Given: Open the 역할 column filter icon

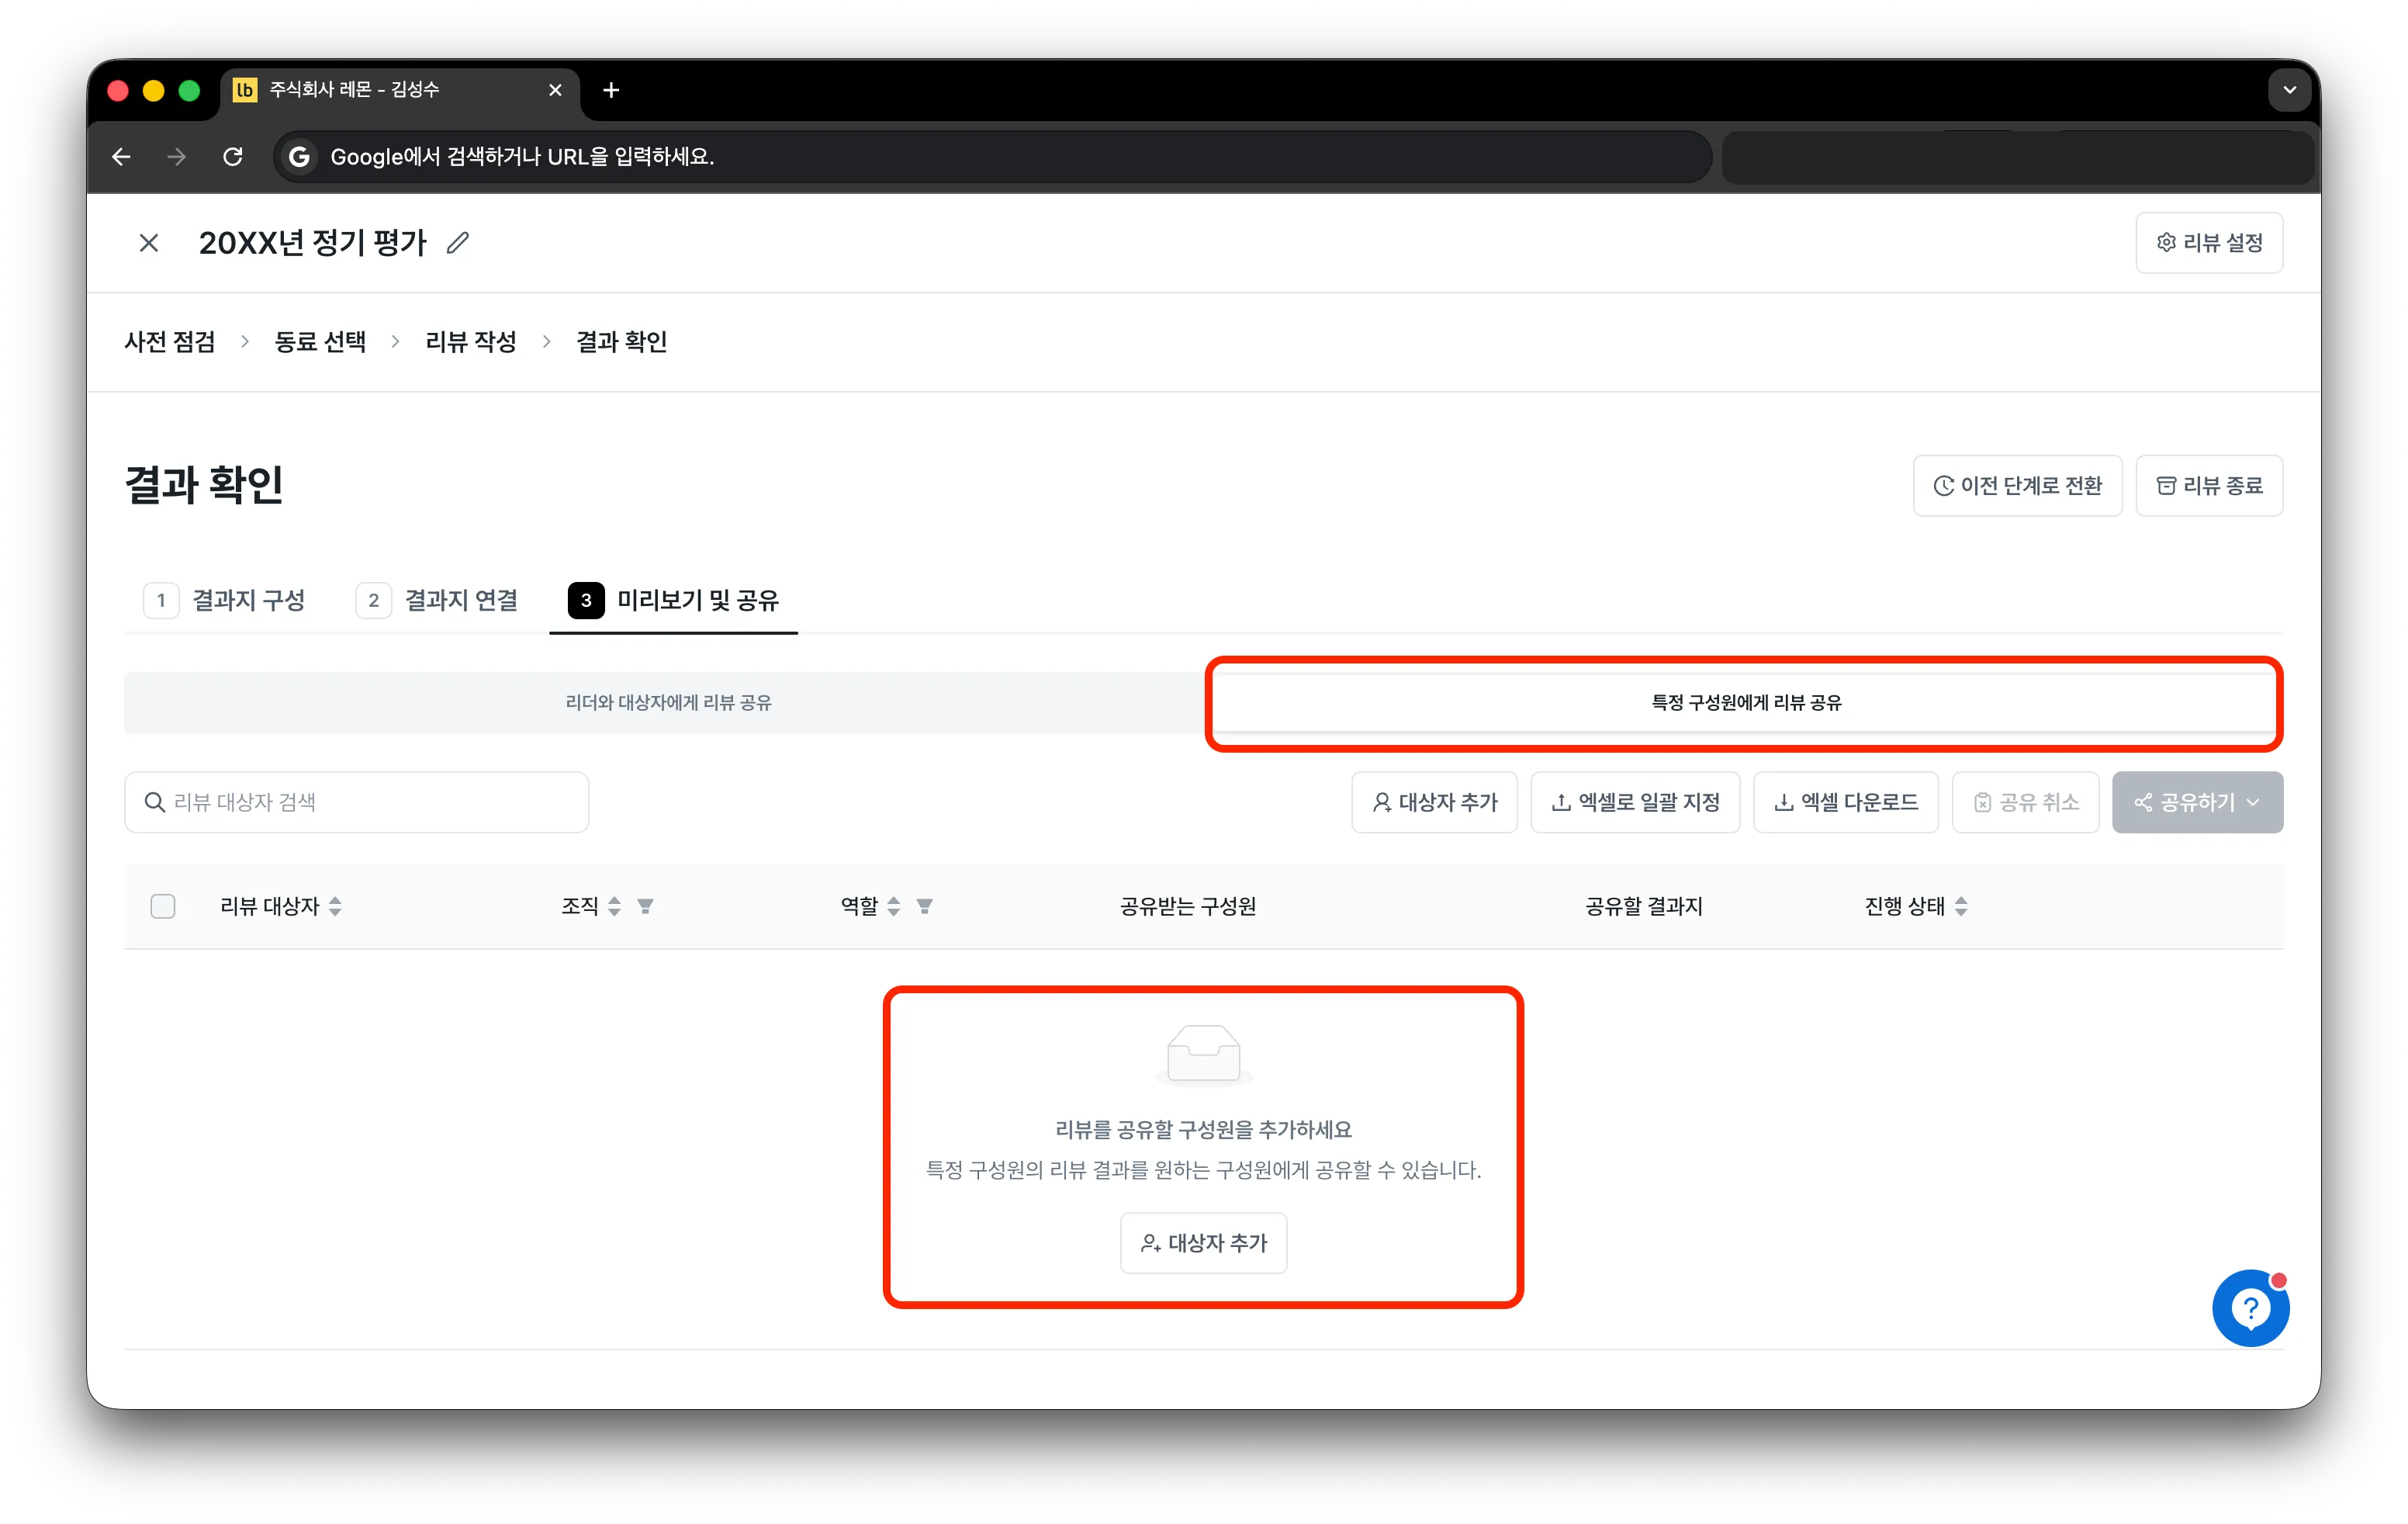Looking at the screenshot, I should click(924, 906).
